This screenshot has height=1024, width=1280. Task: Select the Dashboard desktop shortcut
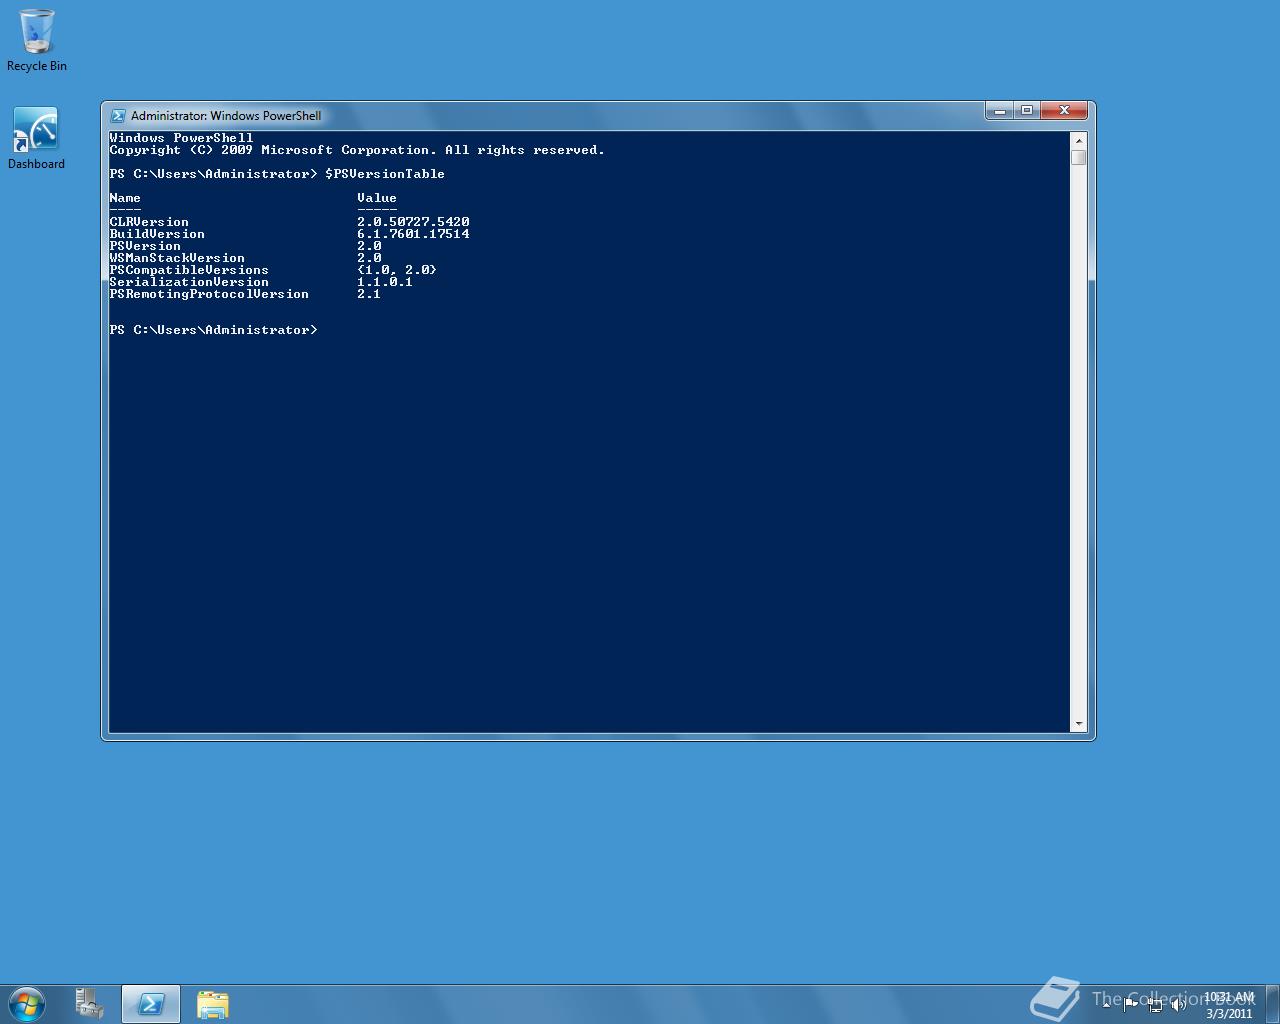tap(36, 138)
